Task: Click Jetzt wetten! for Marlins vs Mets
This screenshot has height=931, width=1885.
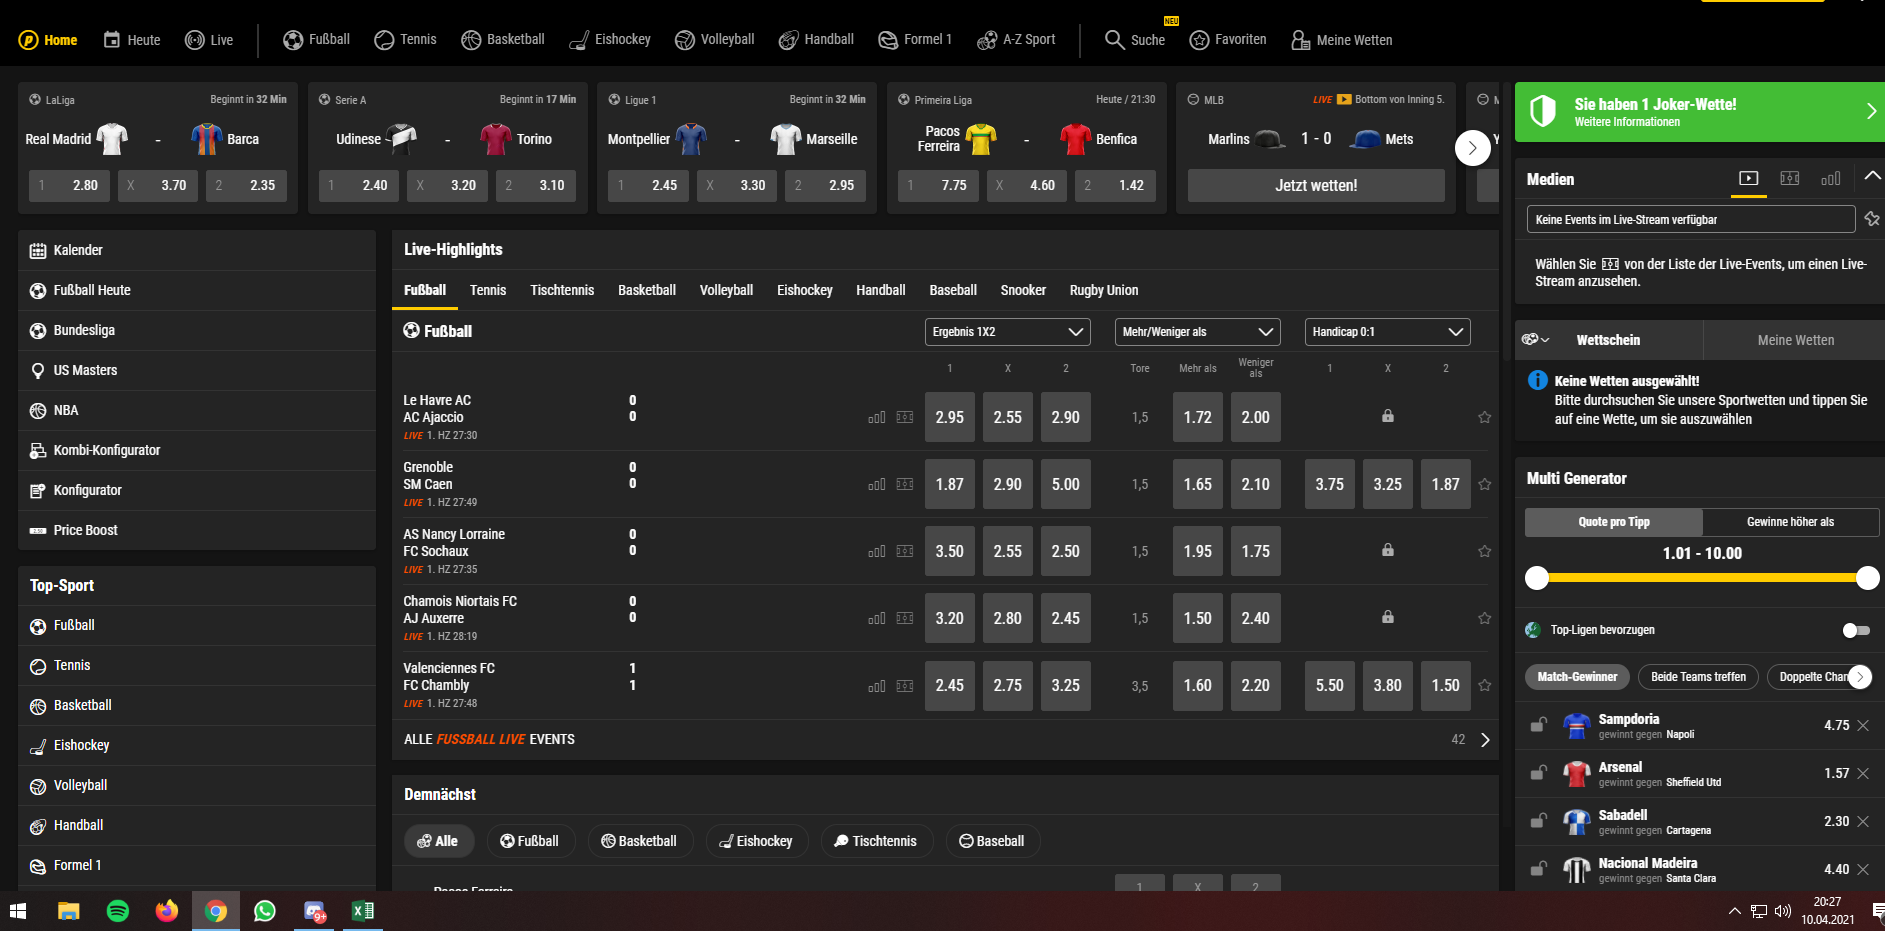Action: (x=1316, y=185)
